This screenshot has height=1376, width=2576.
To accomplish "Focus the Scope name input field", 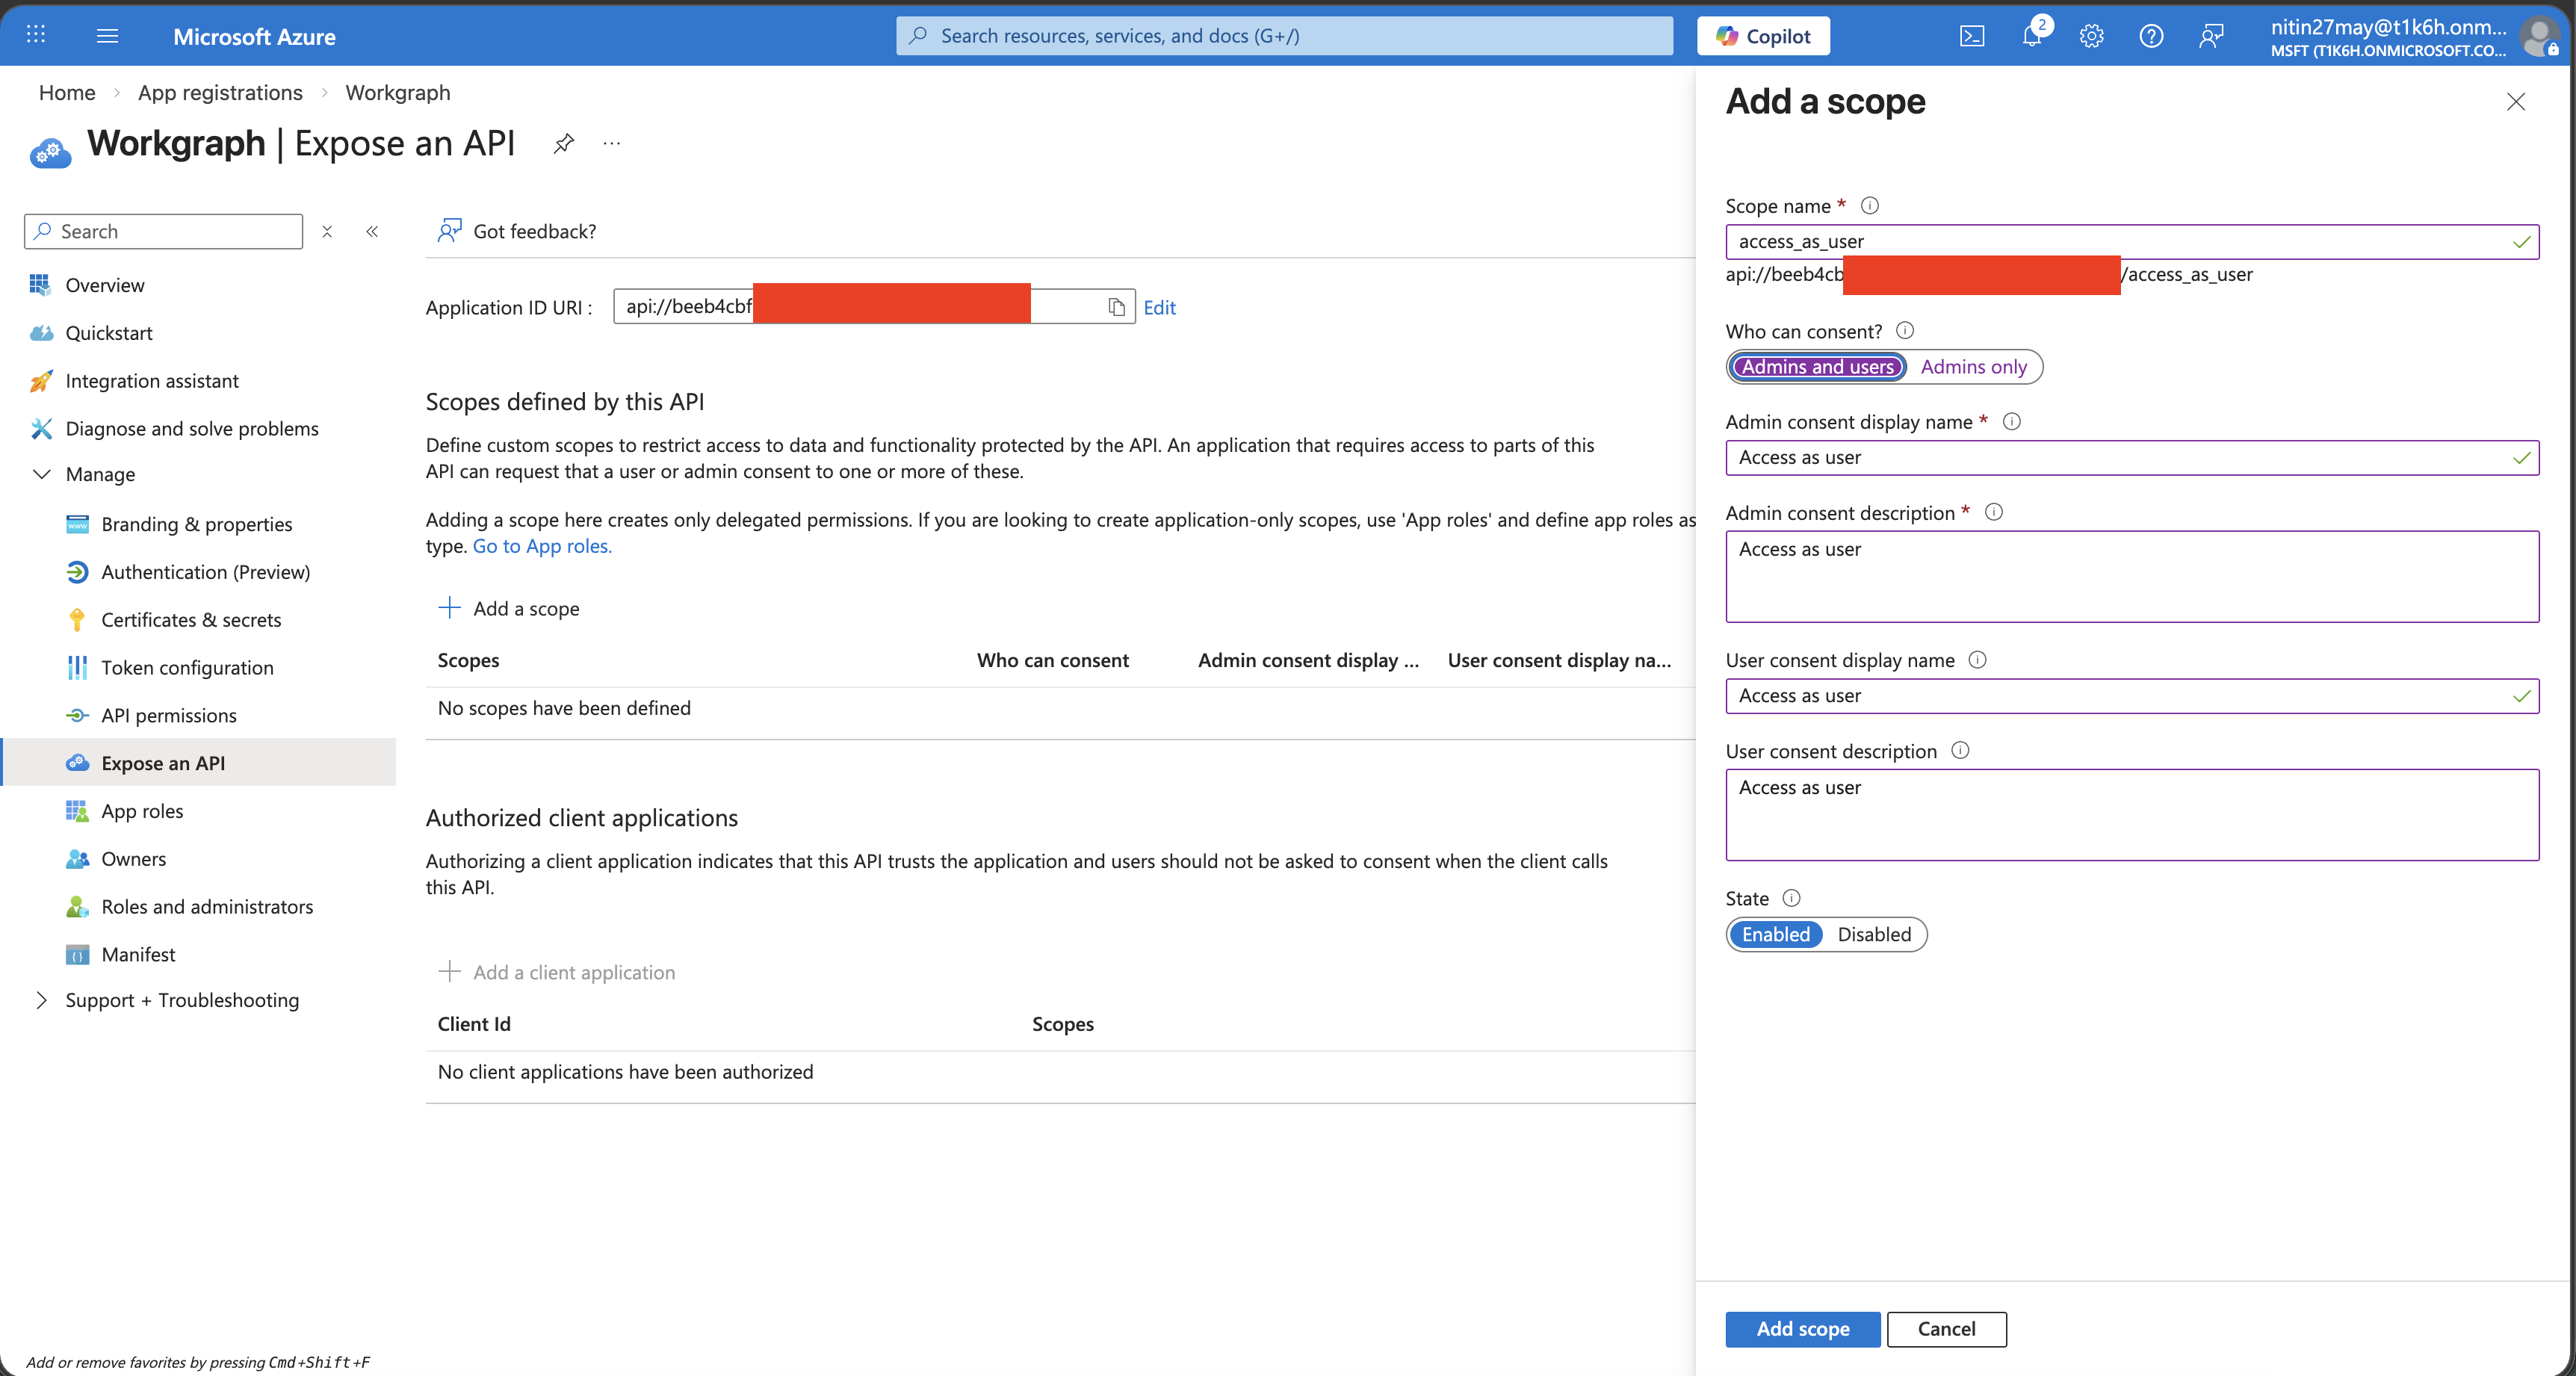I will click(x=2131, y=241).
